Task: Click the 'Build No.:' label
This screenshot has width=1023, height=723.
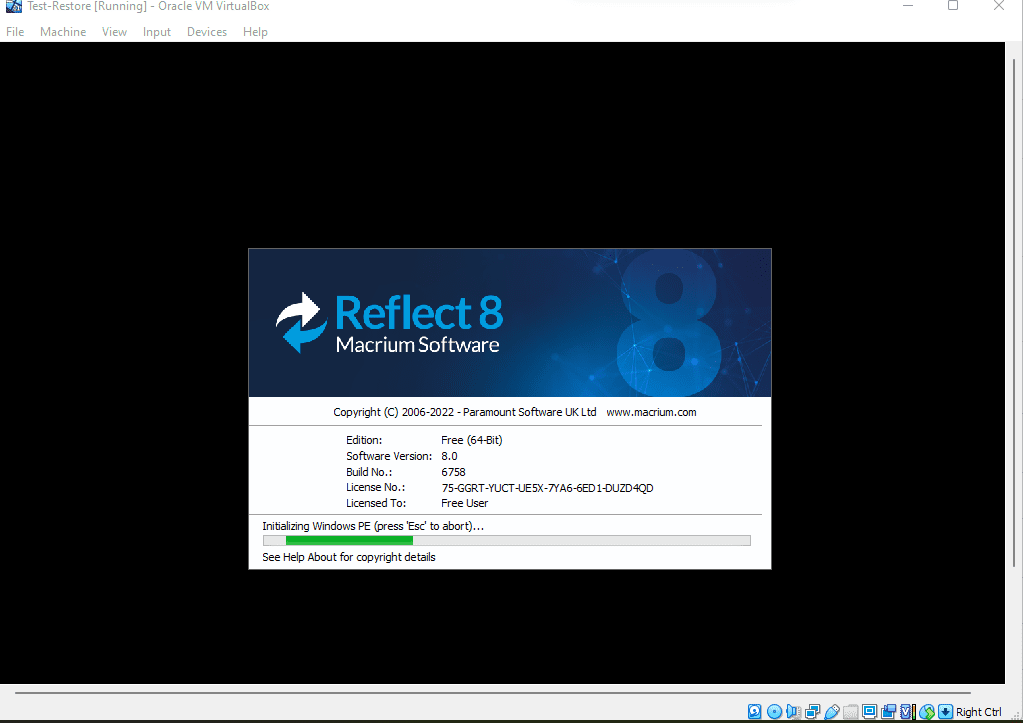Action: pos(369,472)
